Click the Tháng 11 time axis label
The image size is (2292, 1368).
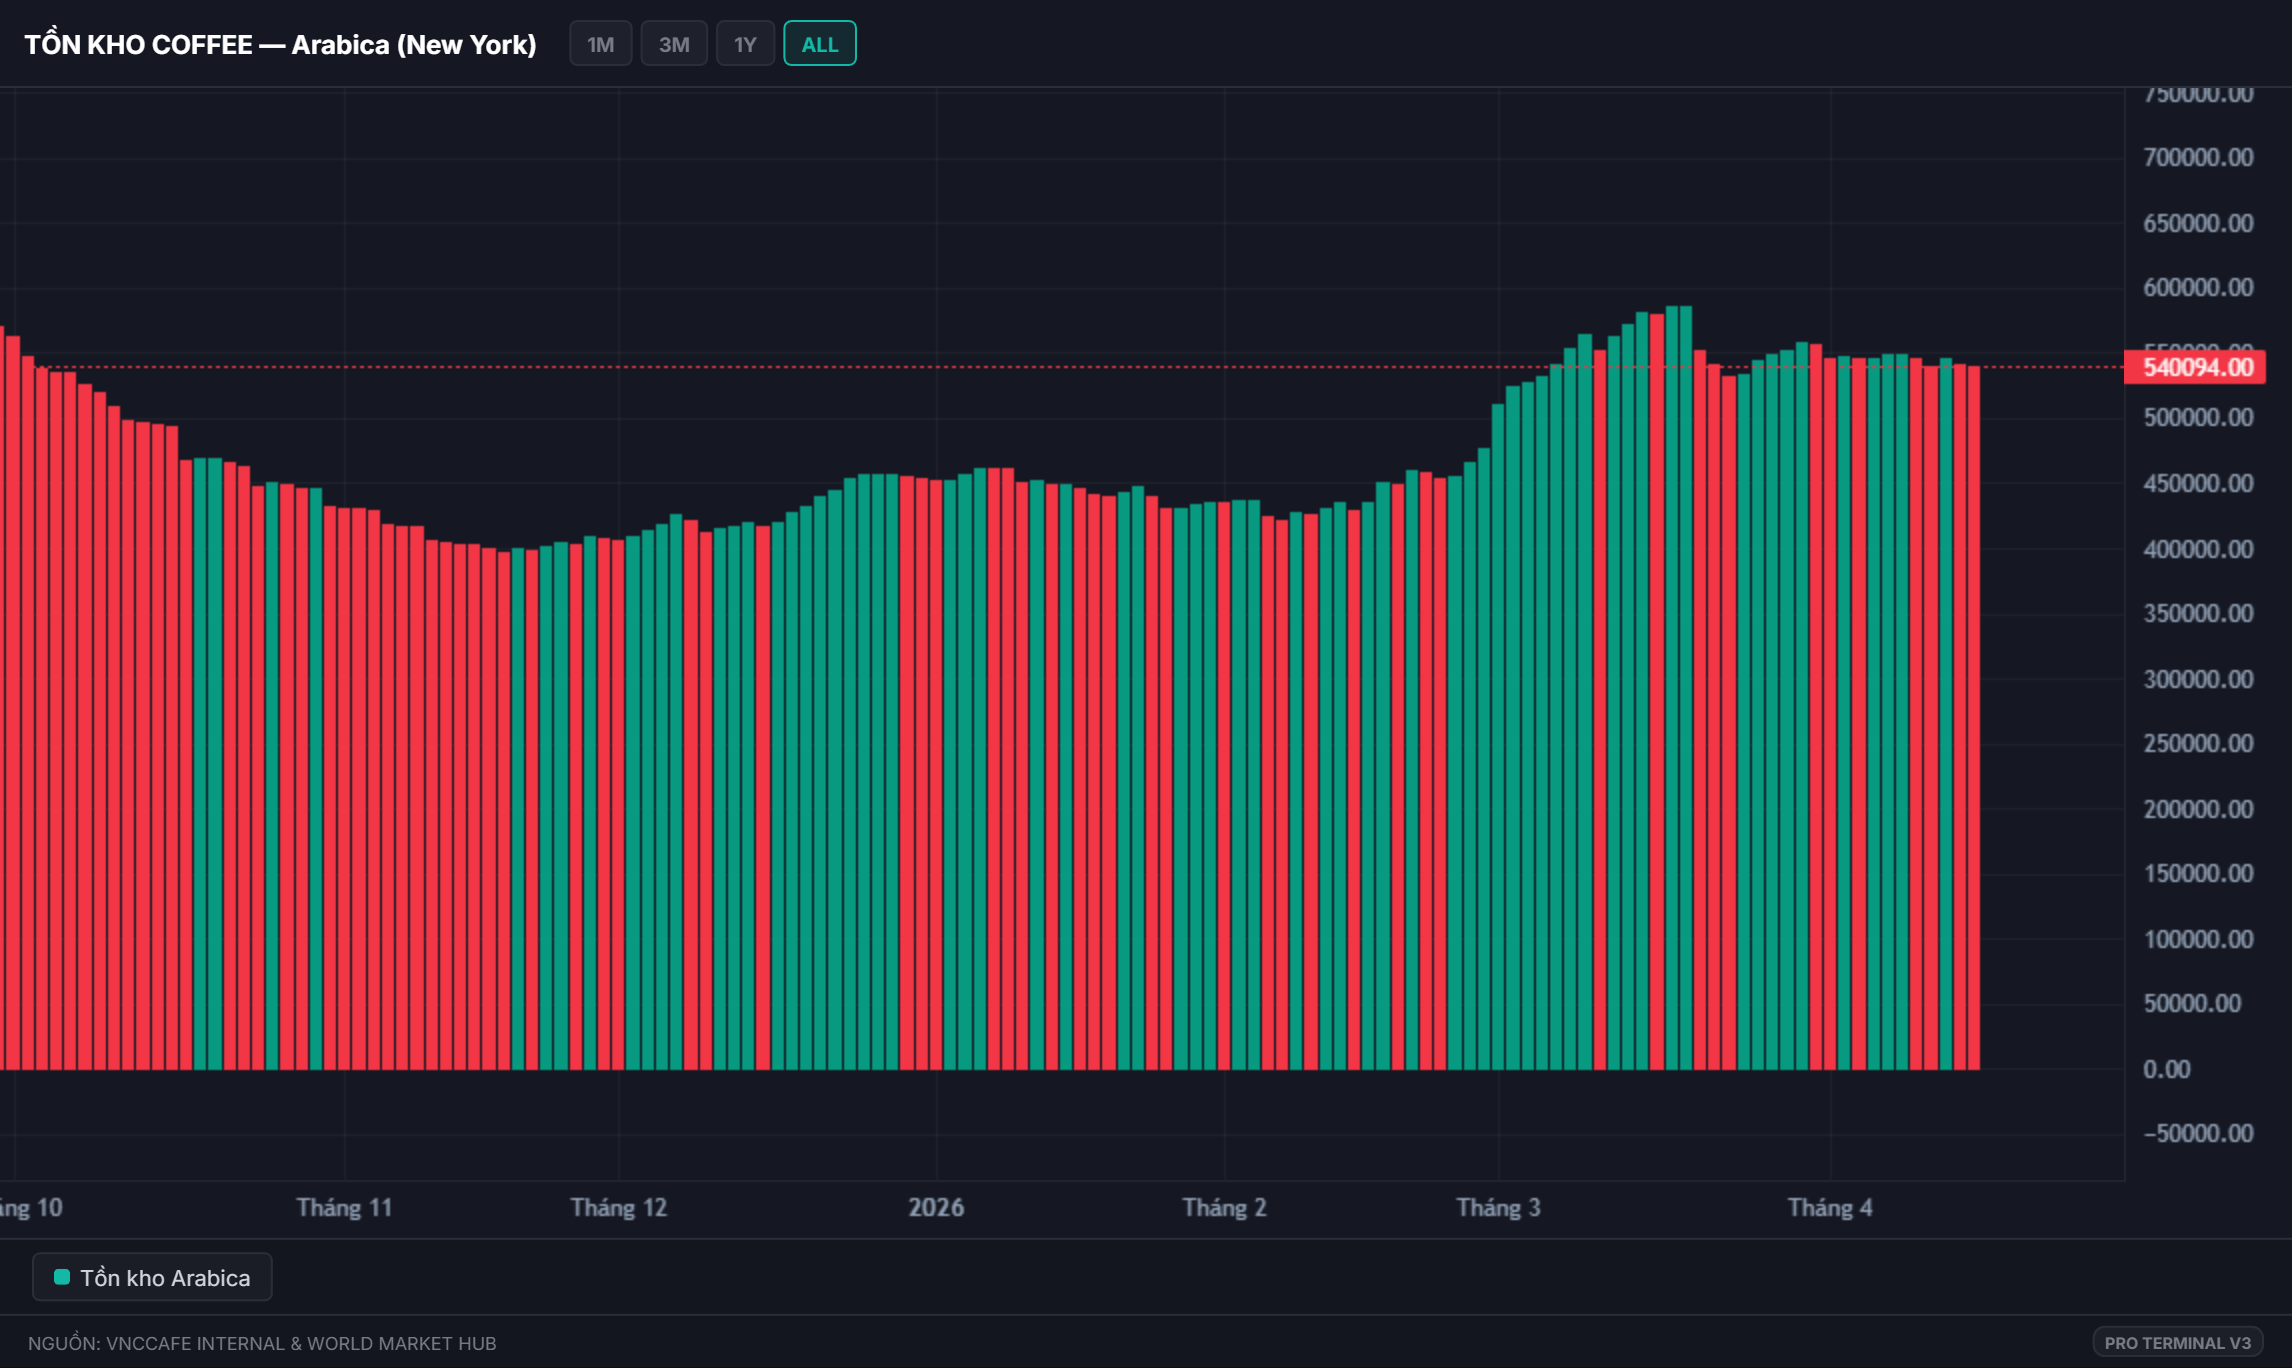point(344,1207)
